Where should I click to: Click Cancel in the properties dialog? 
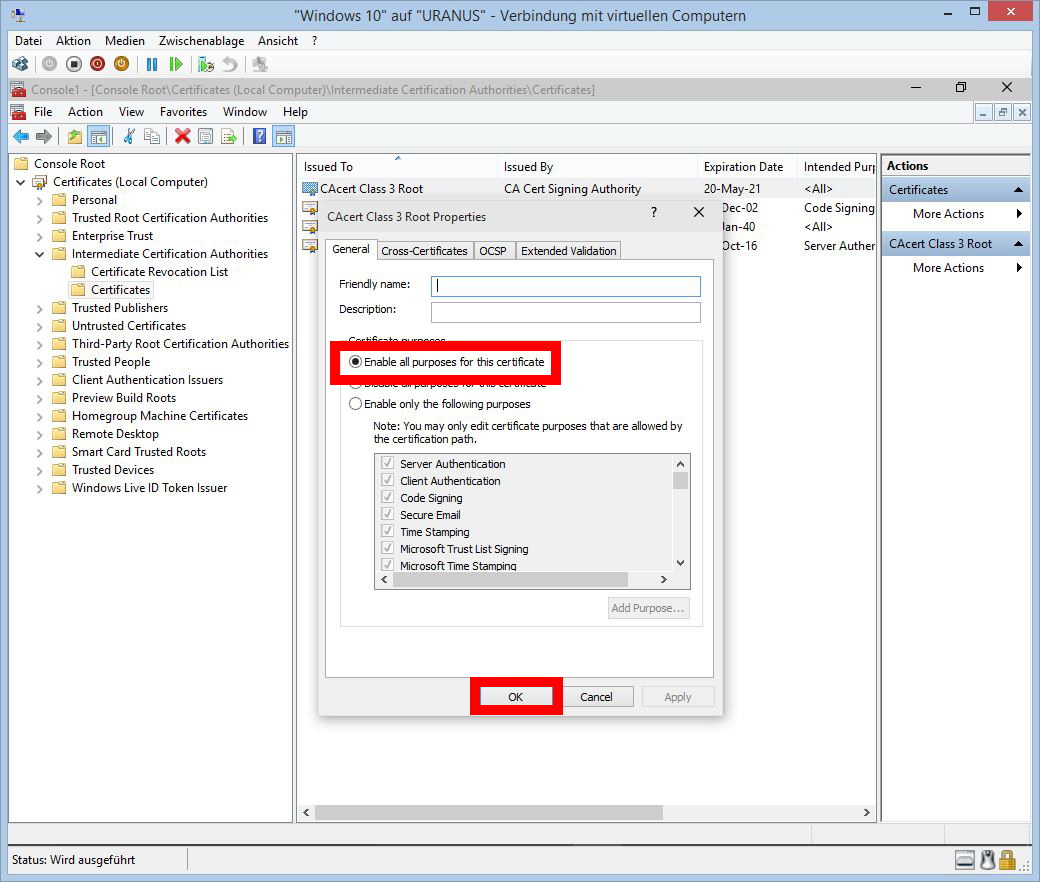tap(596, 697)
